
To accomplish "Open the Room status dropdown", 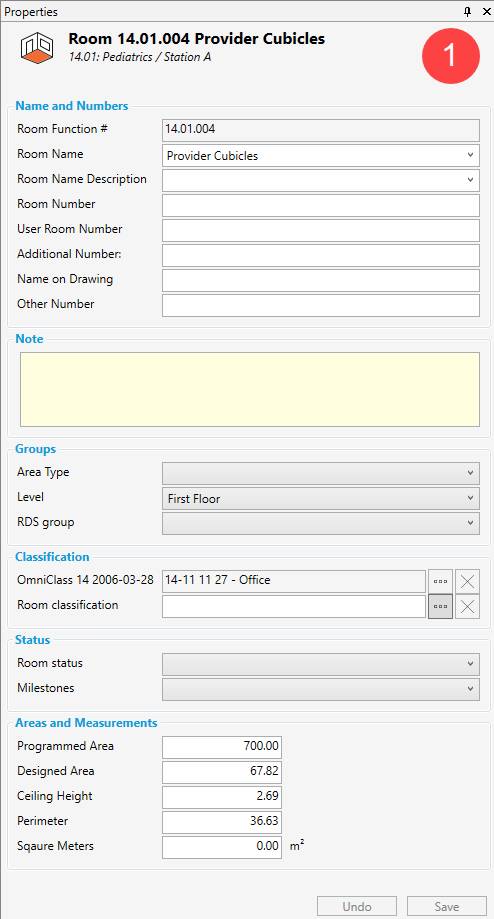I will point(321,665).
